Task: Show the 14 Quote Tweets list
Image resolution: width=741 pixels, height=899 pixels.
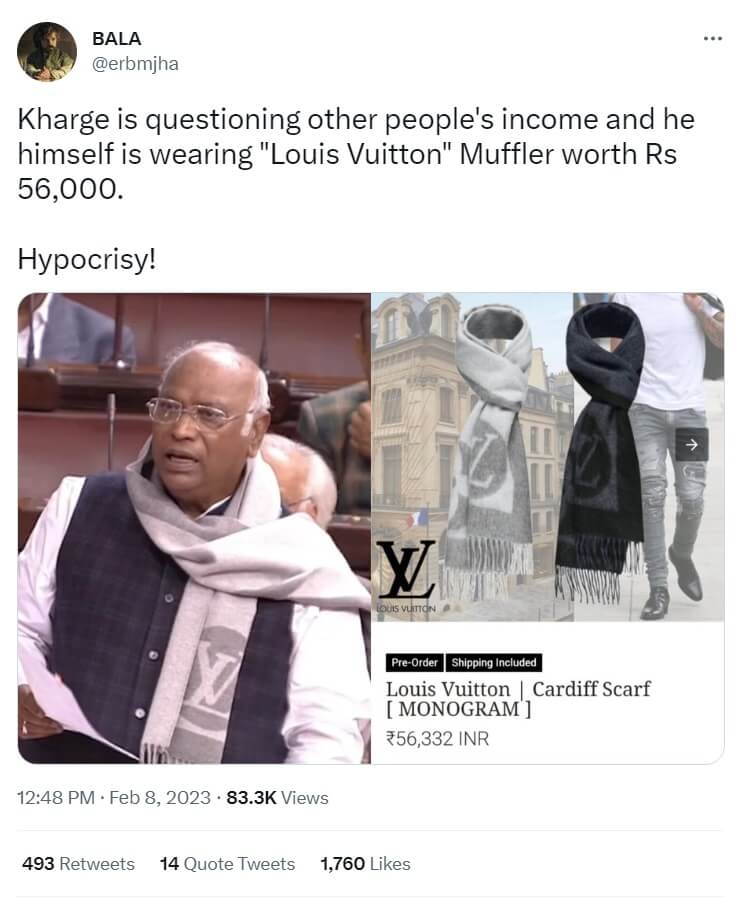Action: (x=228, y=863)
